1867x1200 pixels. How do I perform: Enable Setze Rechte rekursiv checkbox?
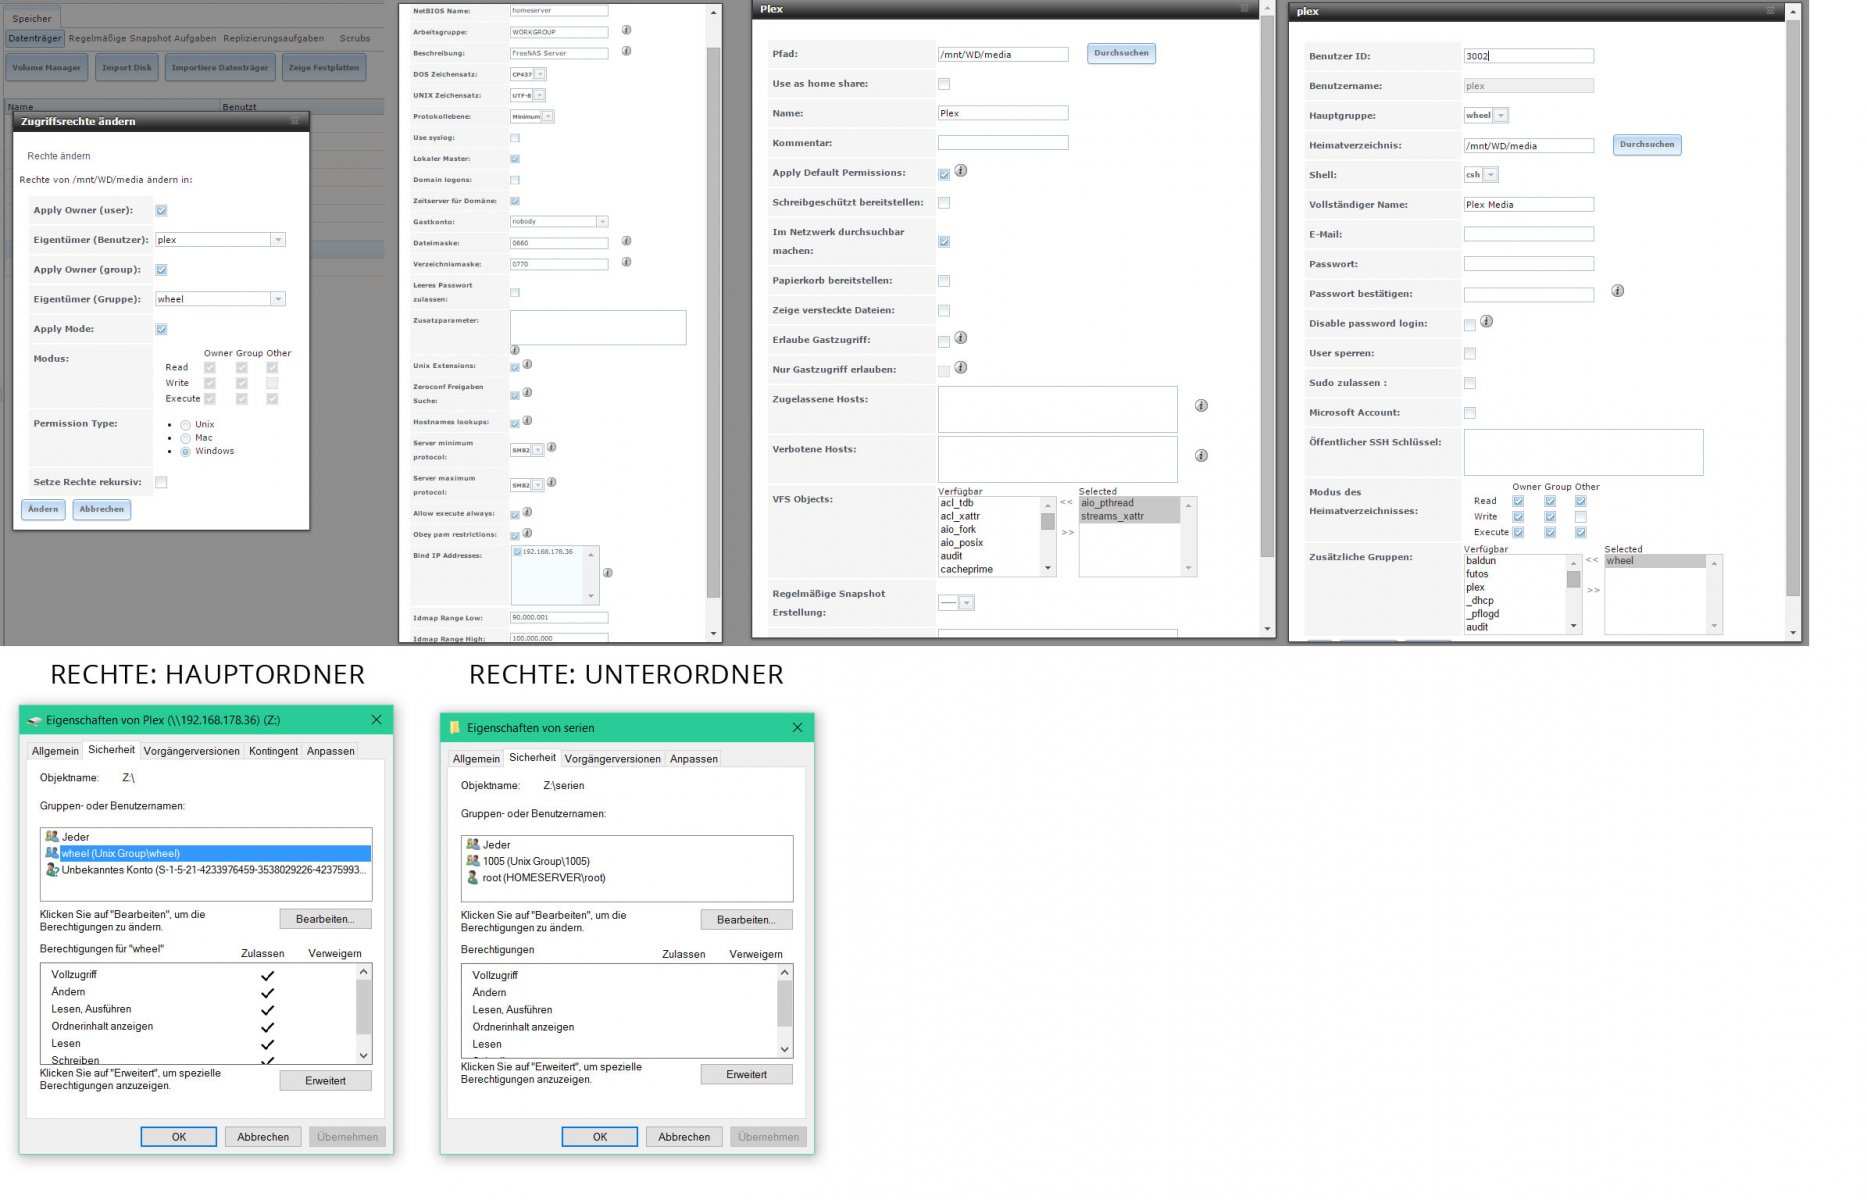161,482
